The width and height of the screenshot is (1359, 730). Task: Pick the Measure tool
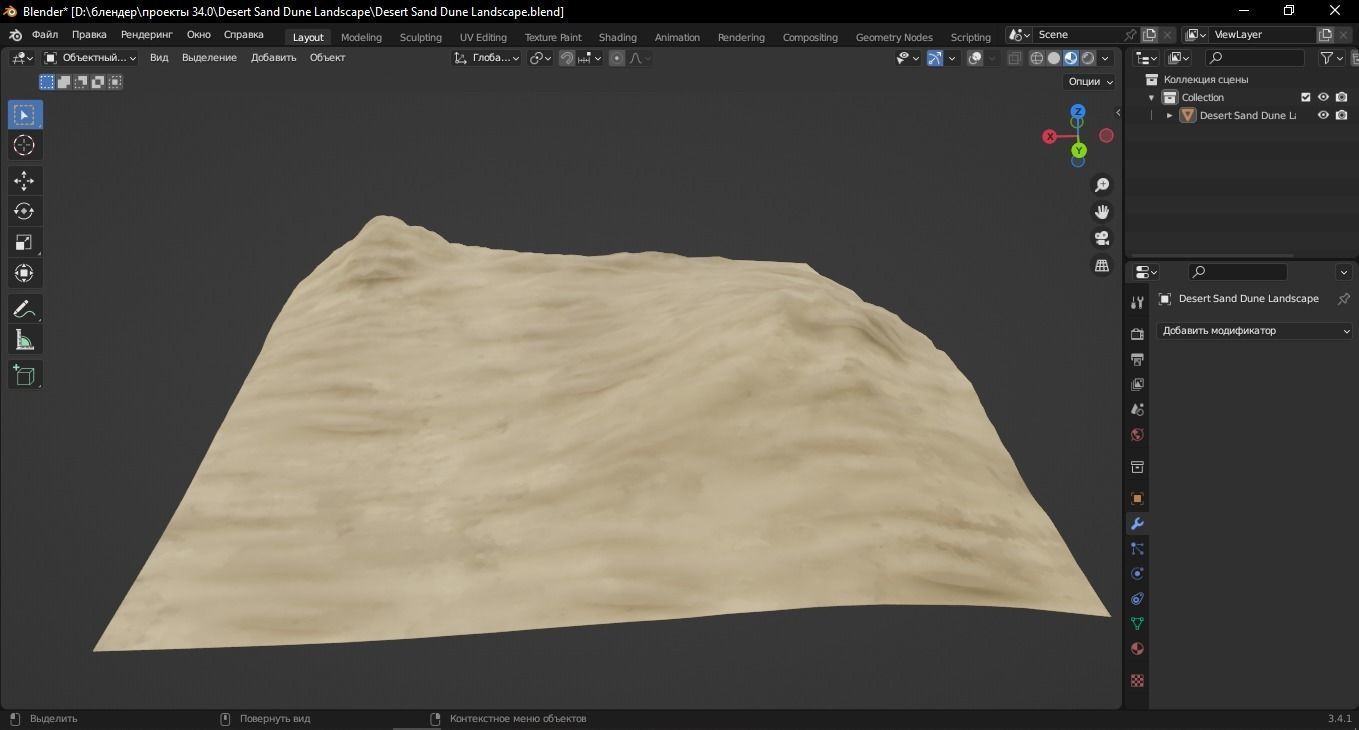24,340
